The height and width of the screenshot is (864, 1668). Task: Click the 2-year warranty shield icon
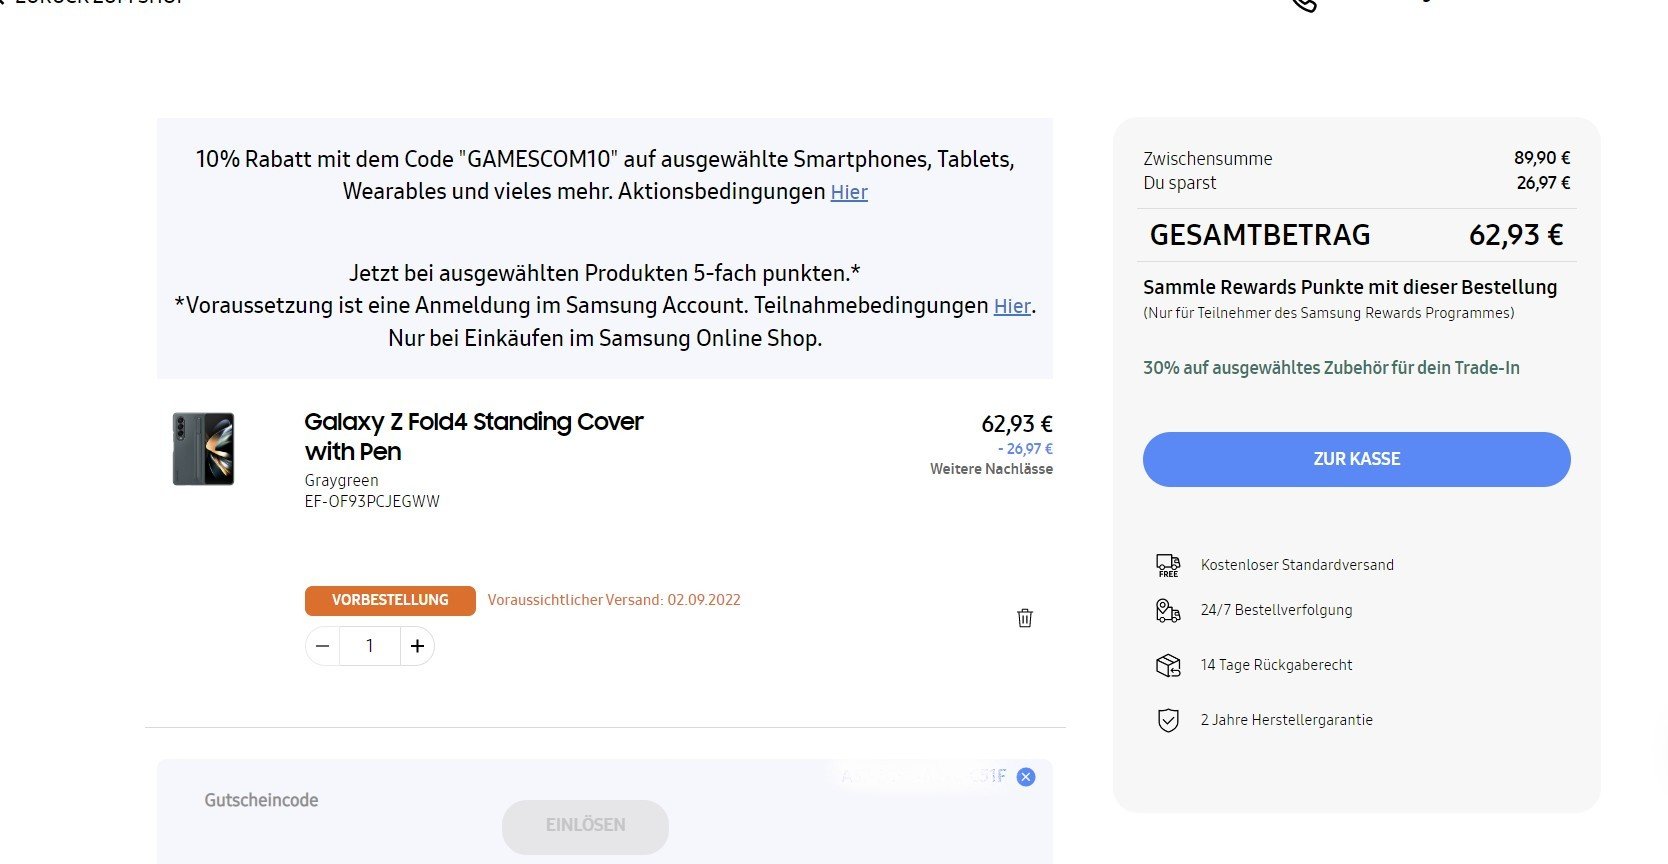point(1168,720)
